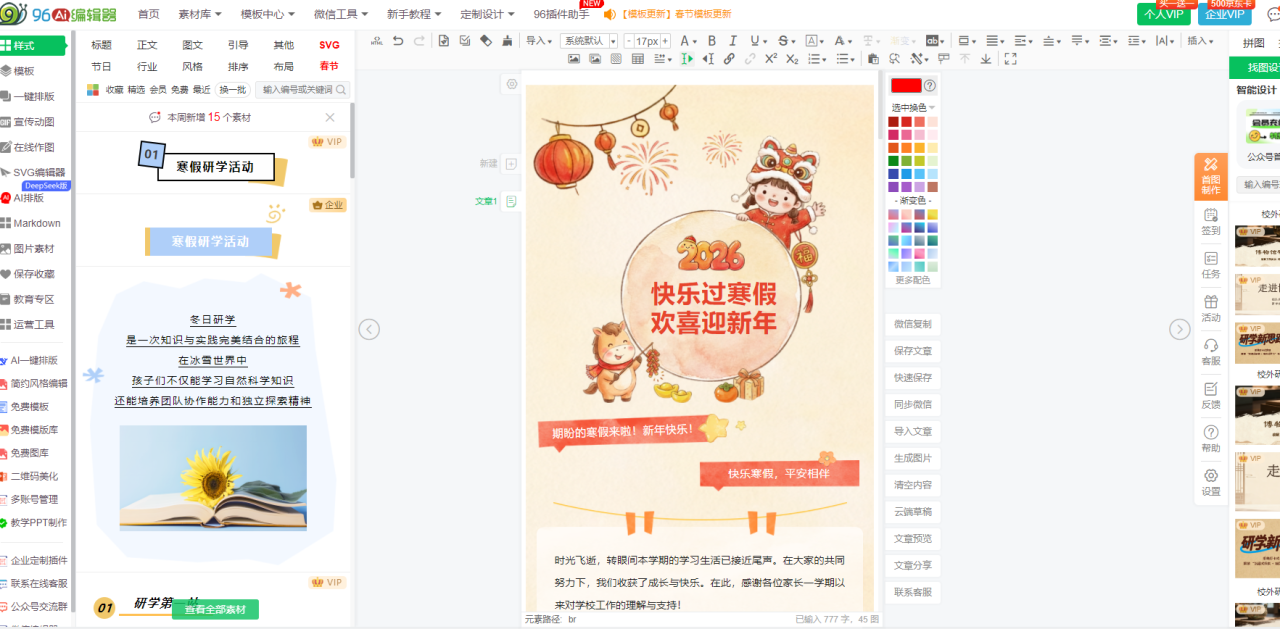
Task: Click the material search input field
Action: [x=297, y=90]
